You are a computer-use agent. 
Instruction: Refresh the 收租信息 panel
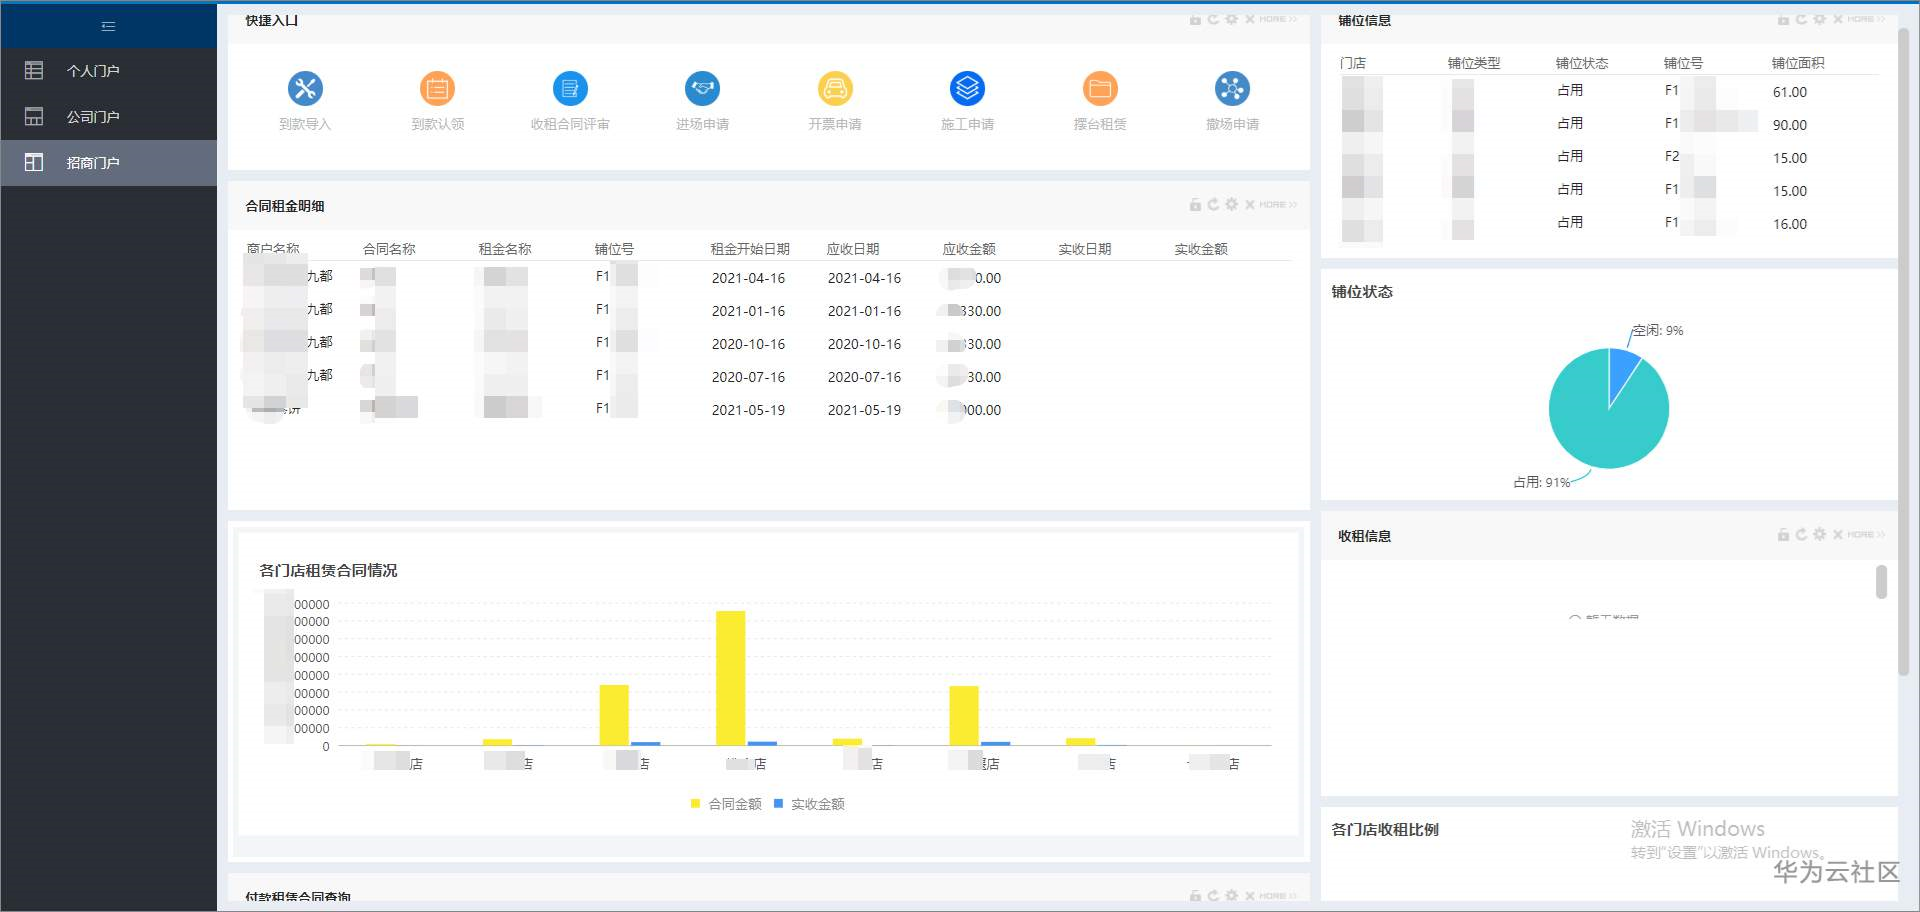point(1801,535)
